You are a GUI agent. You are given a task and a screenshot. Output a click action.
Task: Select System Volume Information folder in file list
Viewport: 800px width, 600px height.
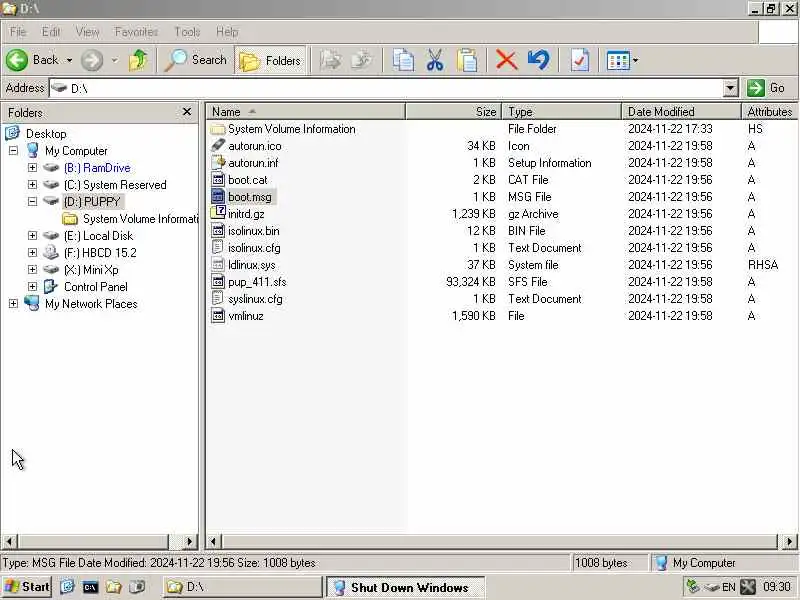point(291,129)
